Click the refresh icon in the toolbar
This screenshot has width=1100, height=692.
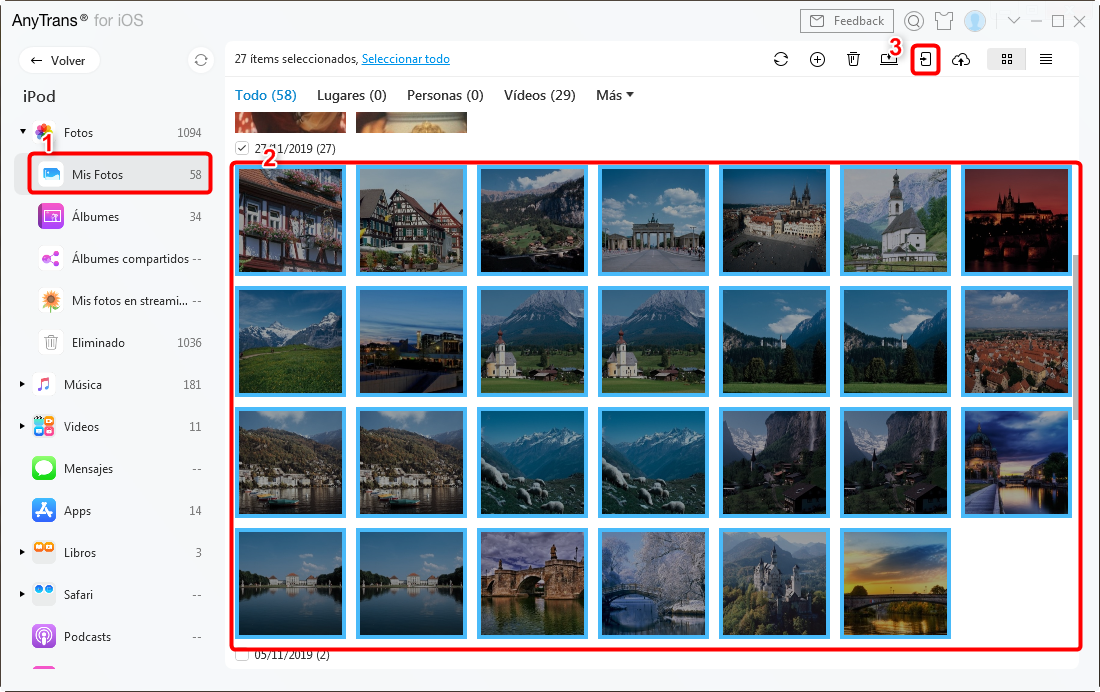781,60
